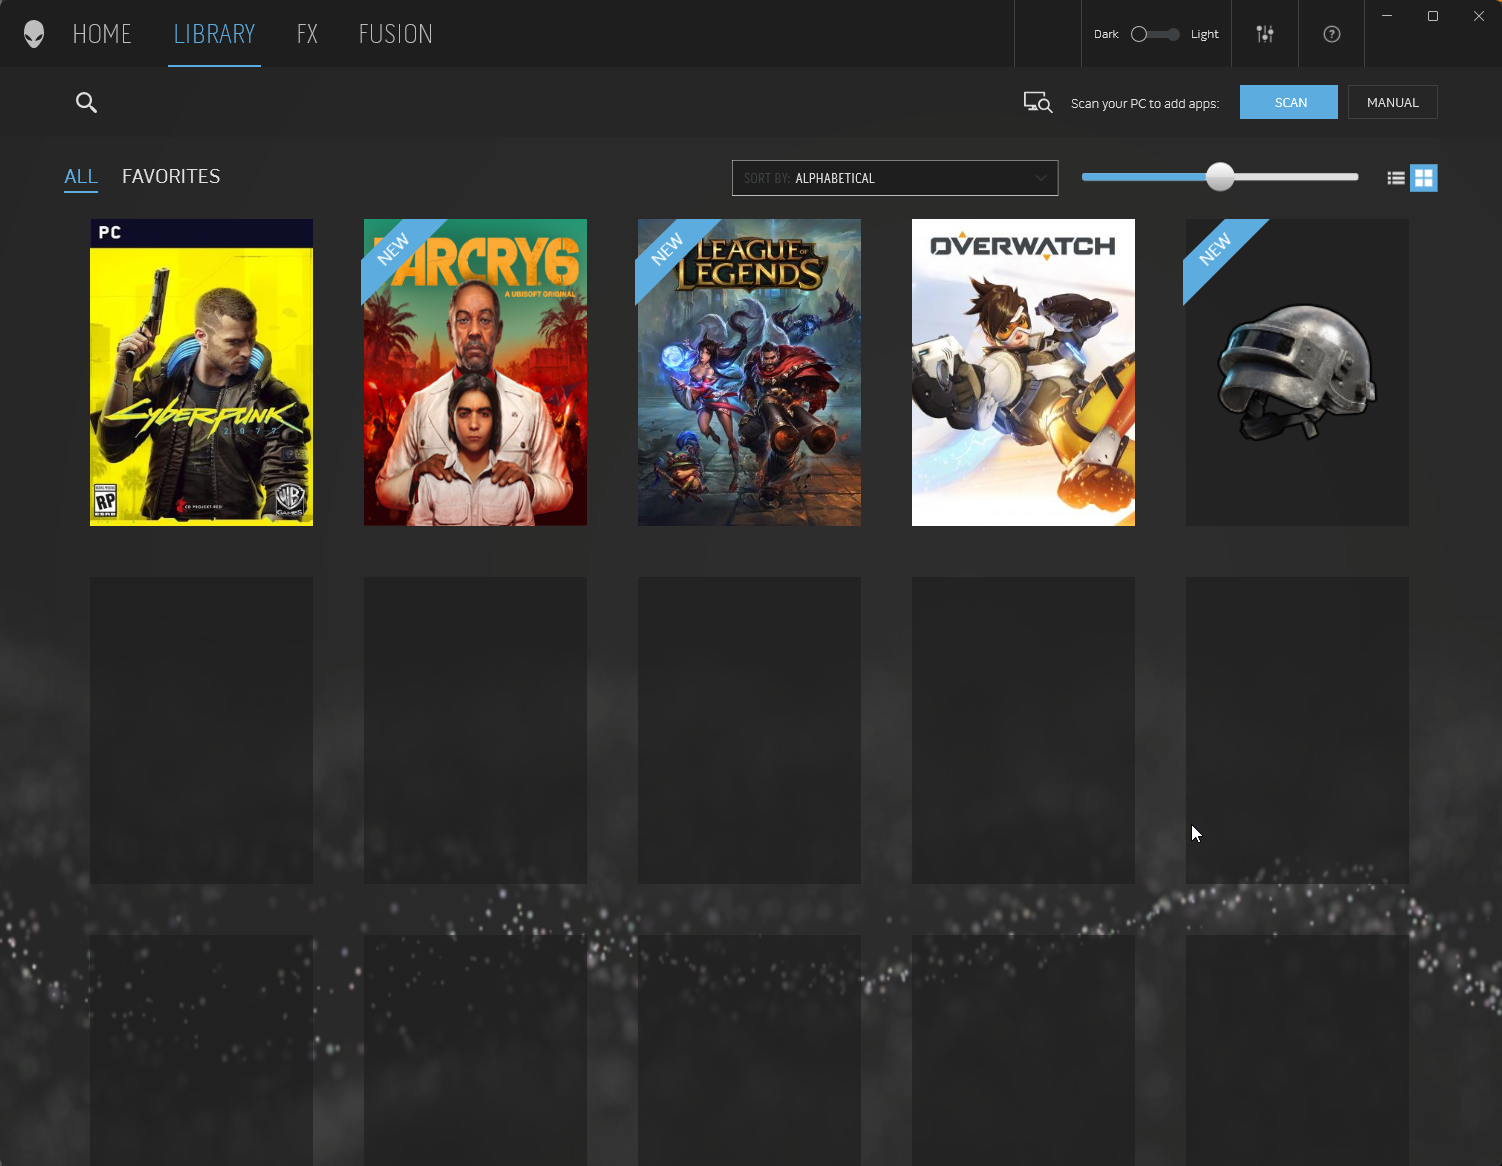Viewport: 1502px width, 1166px height.
Task: Click the thumbnail size slider handle
Action: pyautogui.click(x=1220, y=177)
